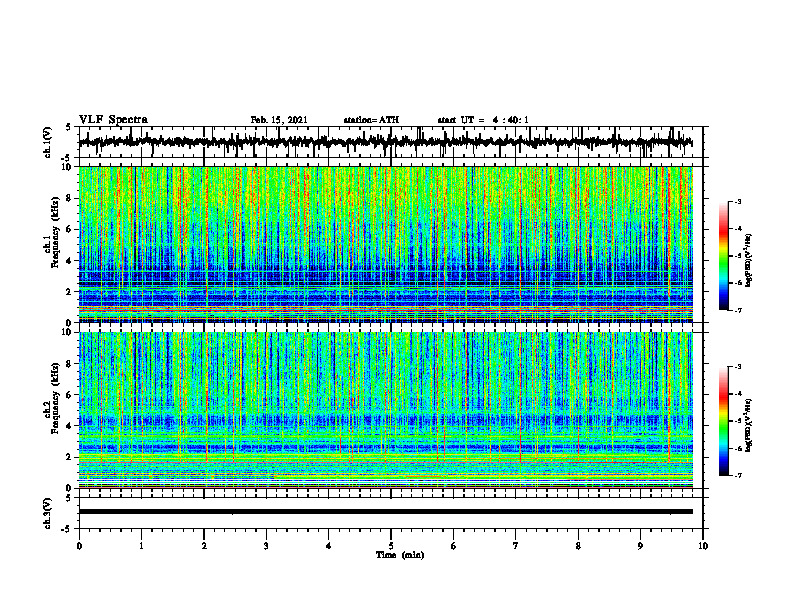Click time axis tick label "10"
This screenshot has width=792, height=612.
pyautogui.click(x=703, y=546)
